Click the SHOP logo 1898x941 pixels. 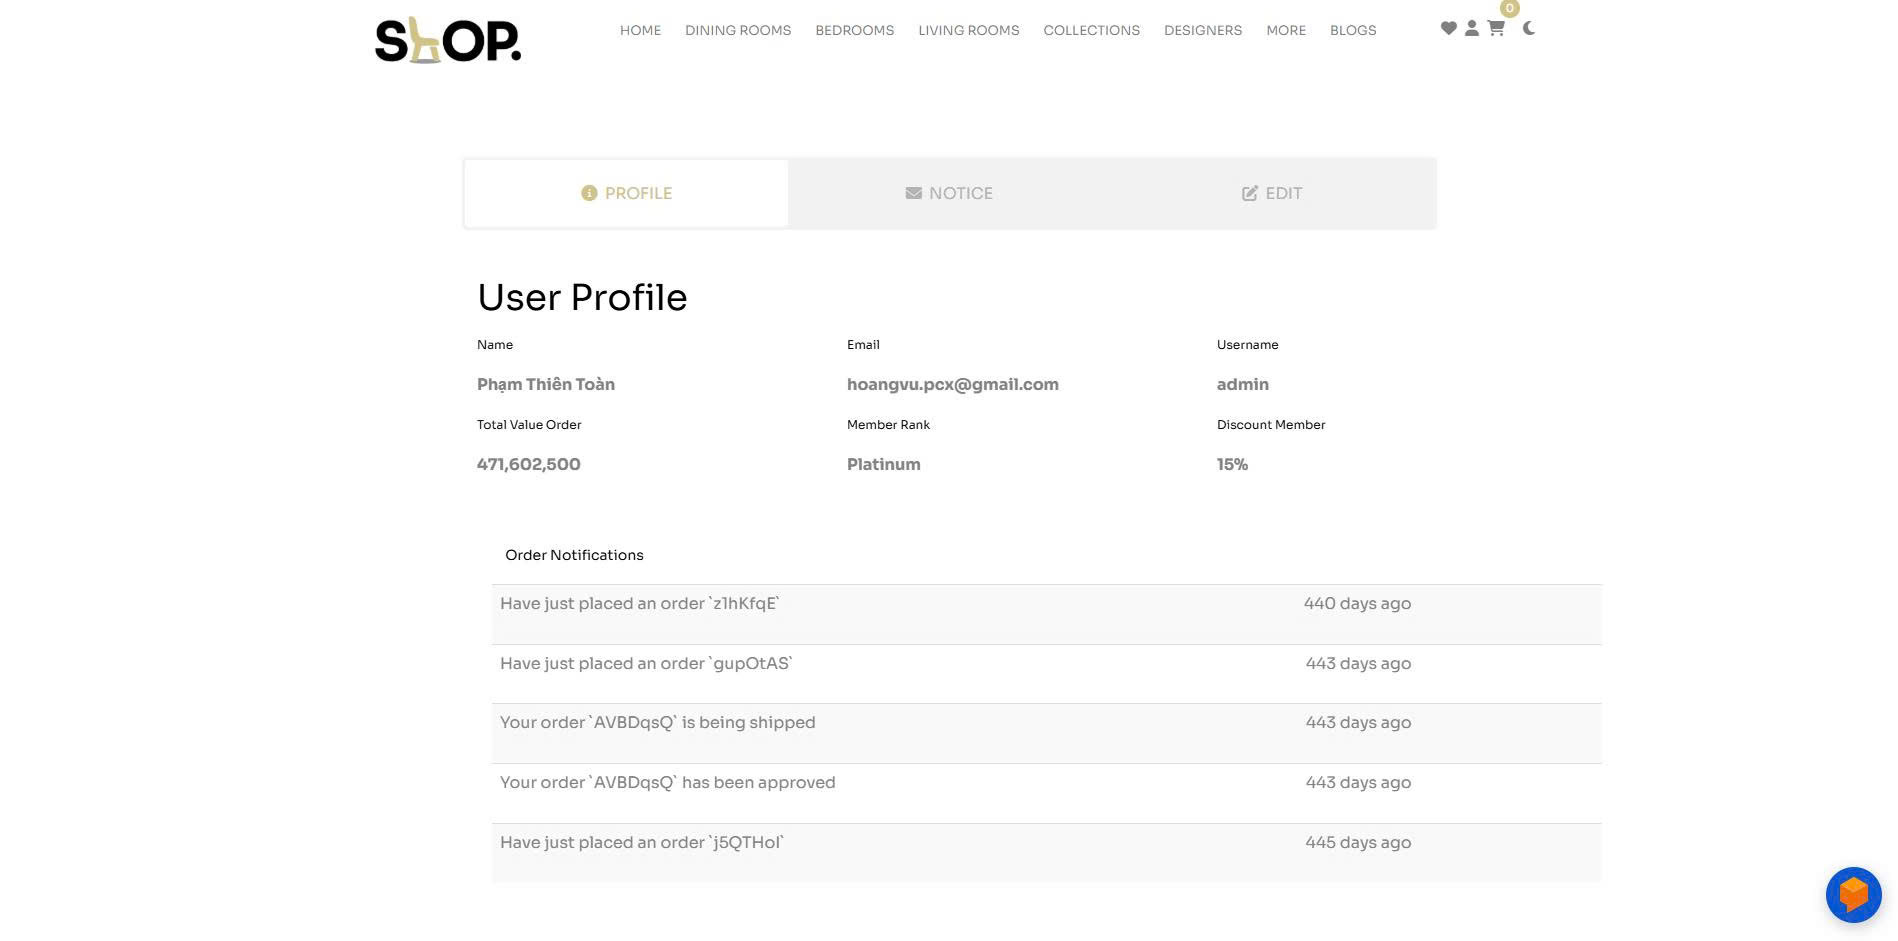(x=448, y=41)
